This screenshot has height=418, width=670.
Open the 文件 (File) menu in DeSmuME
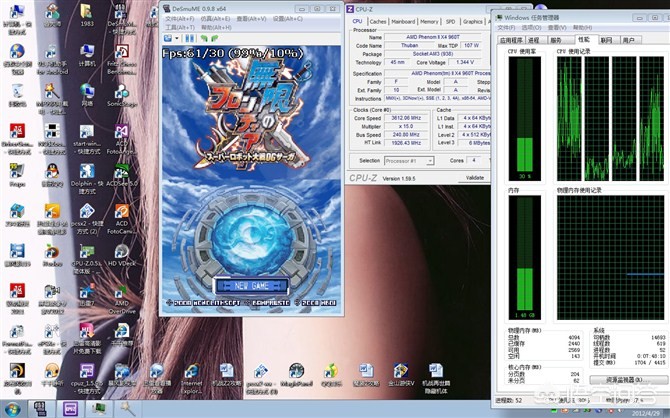(x=181, y=19)
